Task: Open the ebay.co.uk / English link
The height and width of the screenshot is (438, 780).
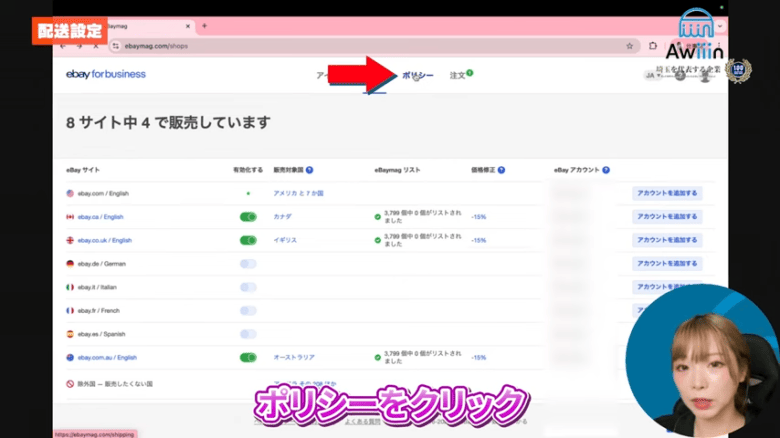Action: coord(103,240)
